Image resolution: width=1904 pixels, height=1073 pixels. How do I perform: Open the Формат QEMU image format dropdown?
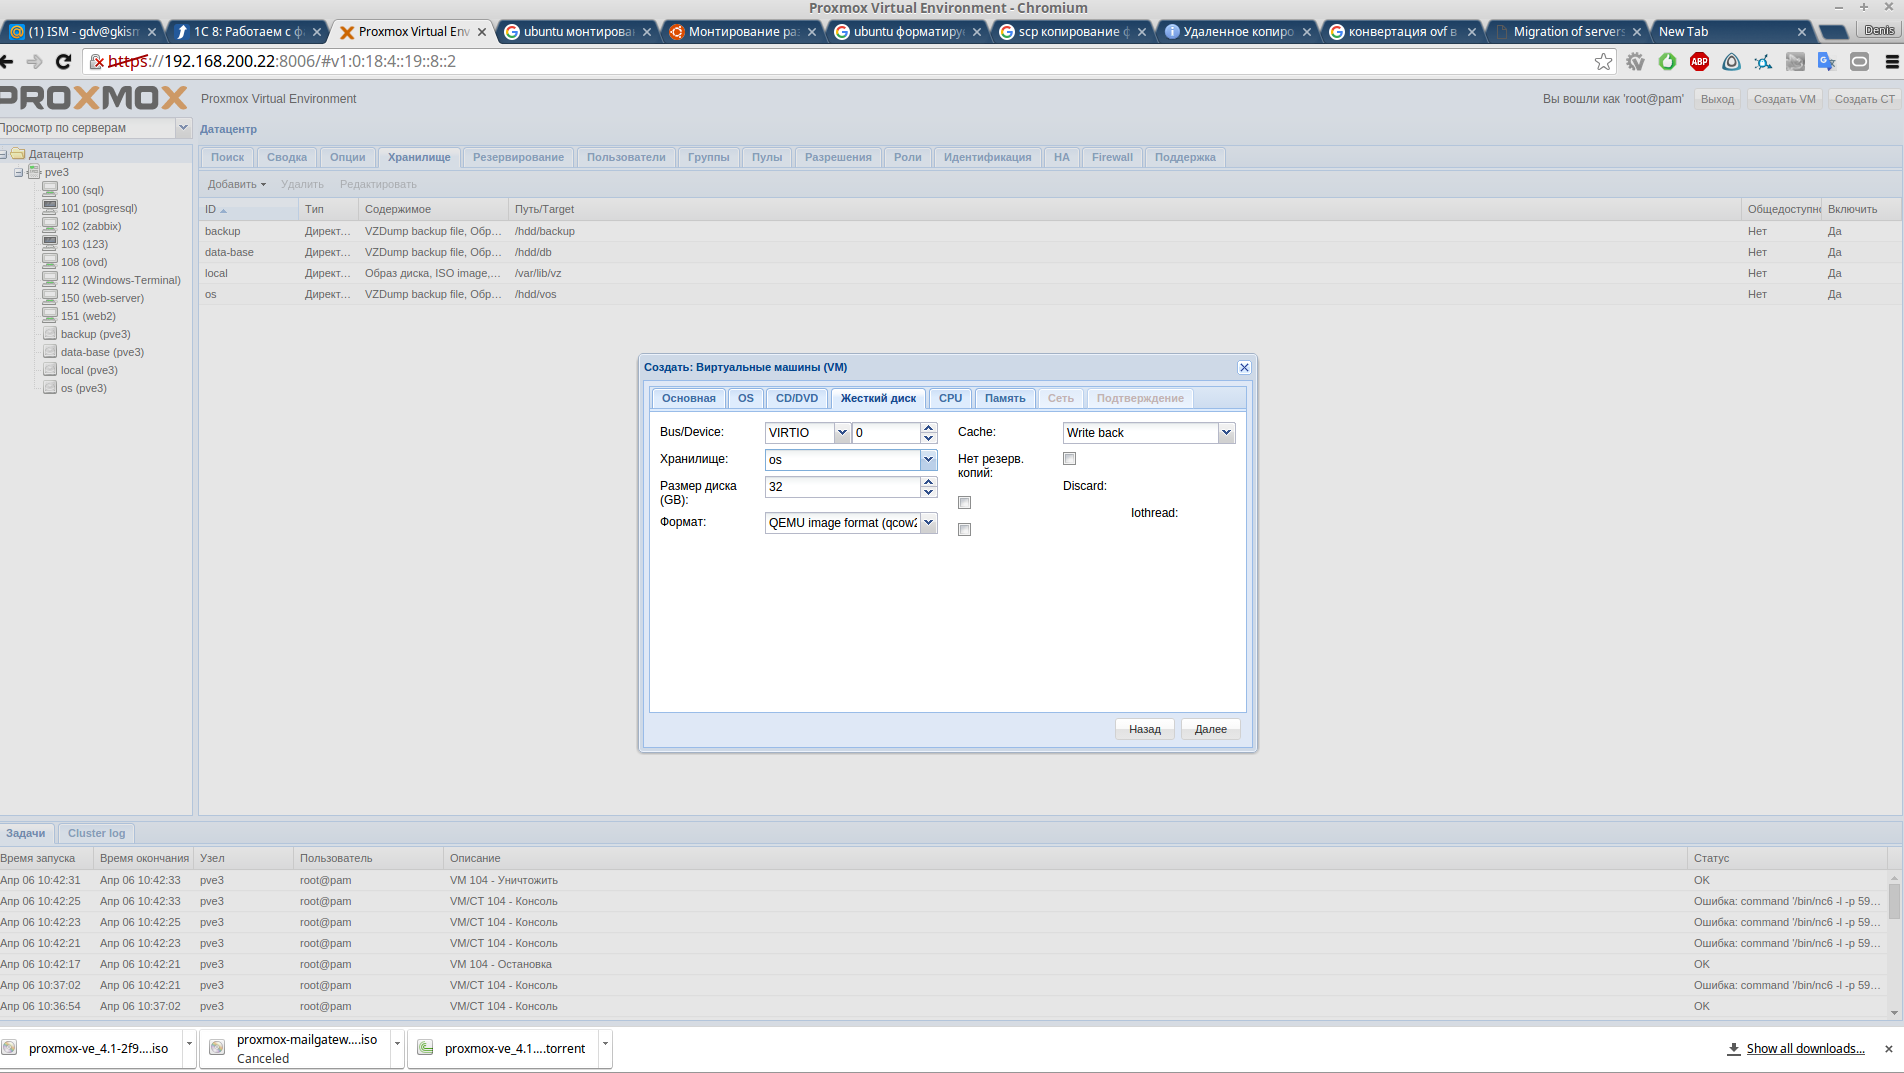[928, 523]
